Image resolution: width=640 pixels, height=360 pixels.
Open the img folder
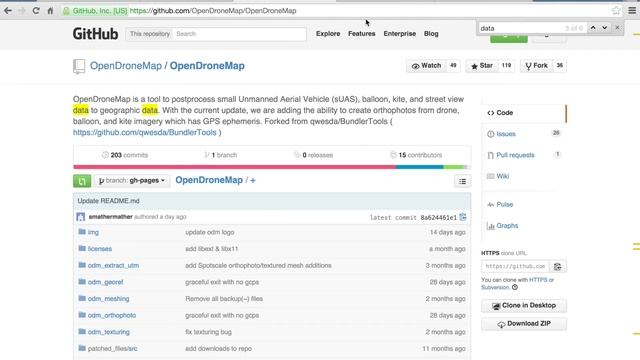coord(93,232)
